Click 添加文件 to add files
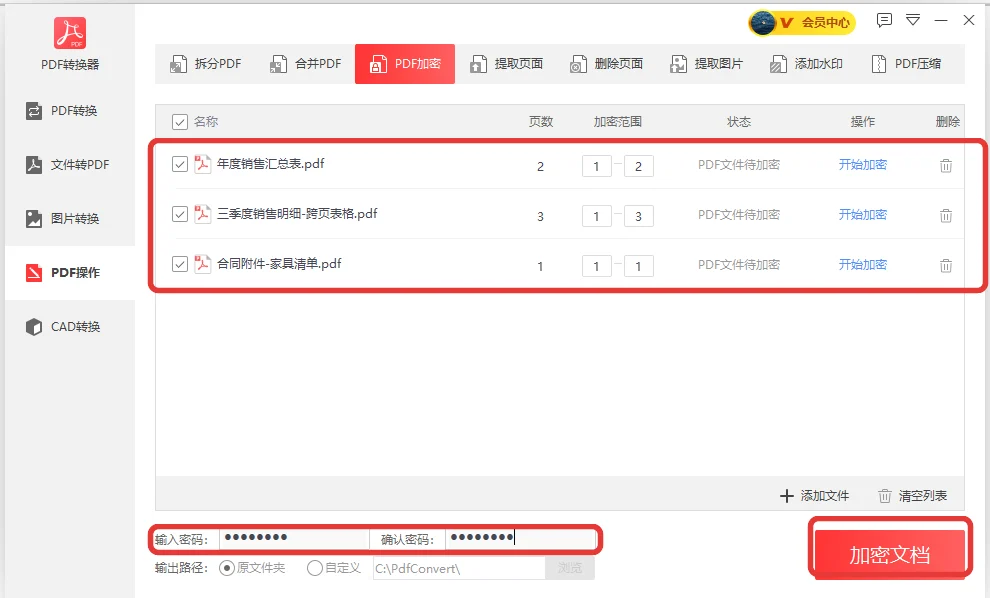Image resolution: width=990 pixels, height=598 pixels. [814, 496]
